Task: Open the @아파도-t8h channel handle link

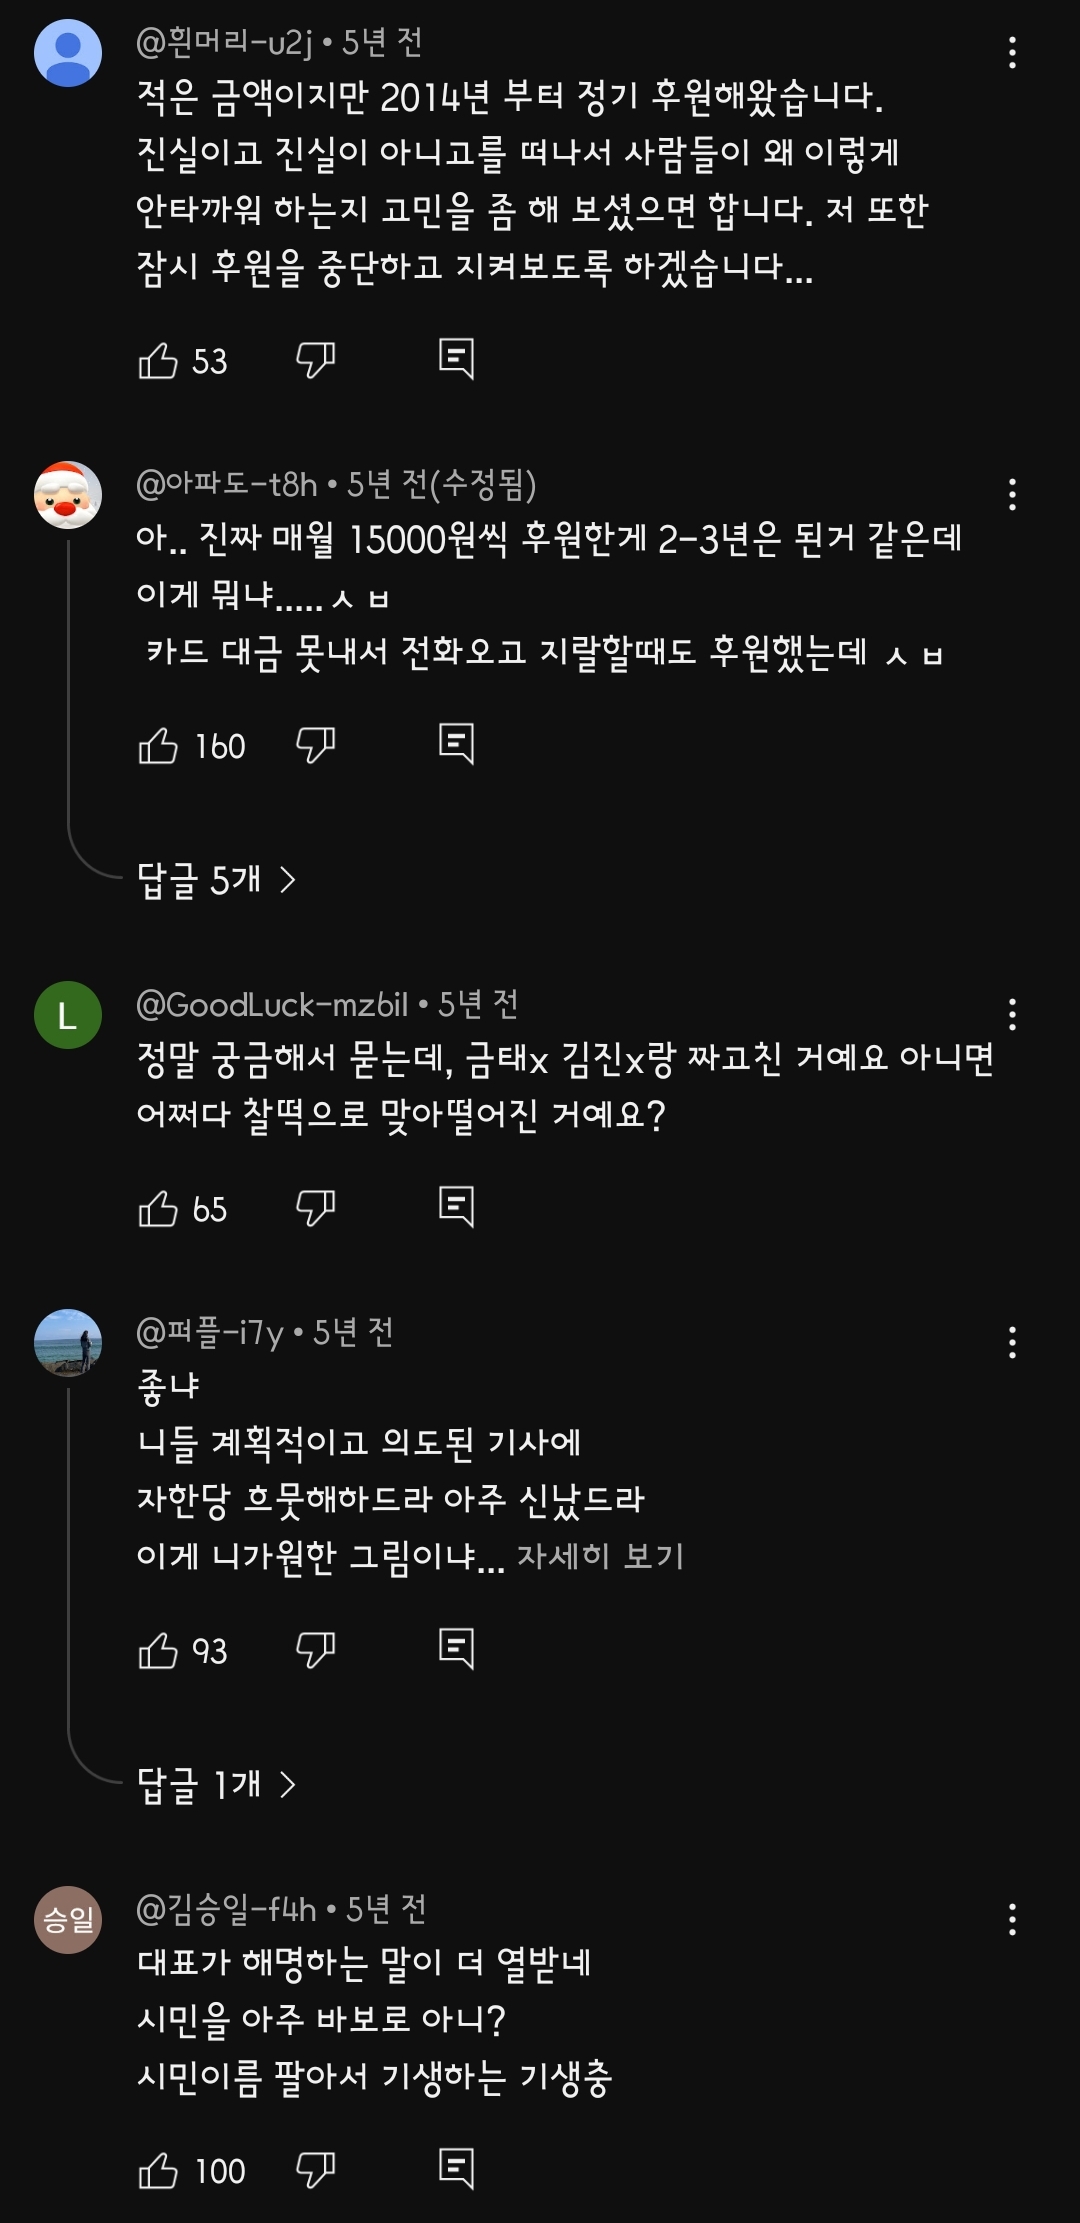Action: point(226,485)
